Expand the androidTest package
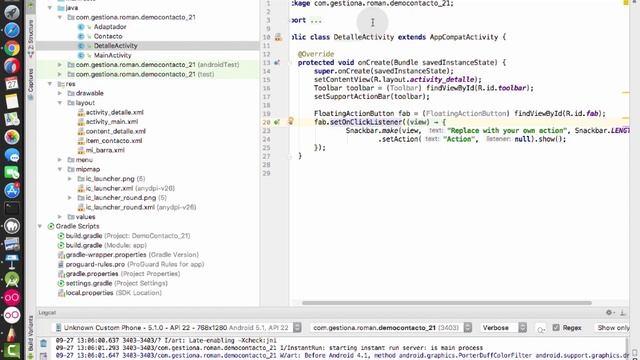The height and width of the screenshot is (360, 640). (60, 64)
